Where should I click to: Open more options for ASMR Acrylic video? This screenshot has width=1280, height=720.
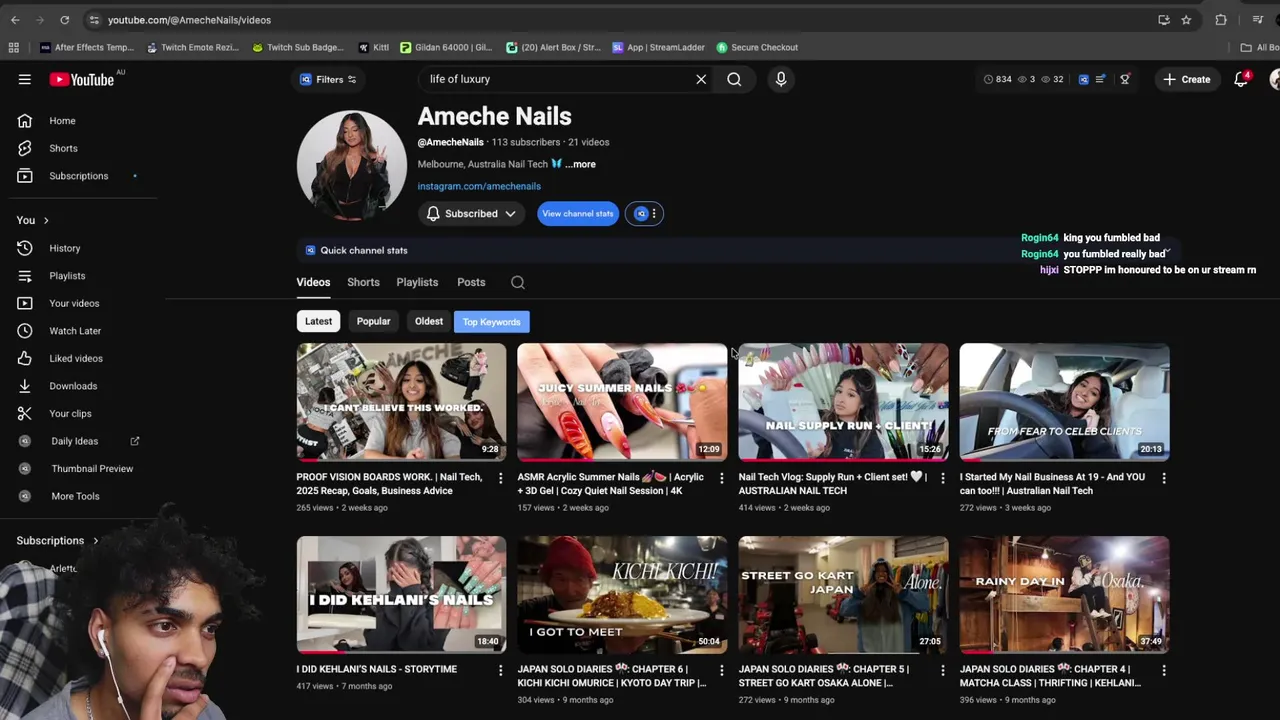click(721, 478)
